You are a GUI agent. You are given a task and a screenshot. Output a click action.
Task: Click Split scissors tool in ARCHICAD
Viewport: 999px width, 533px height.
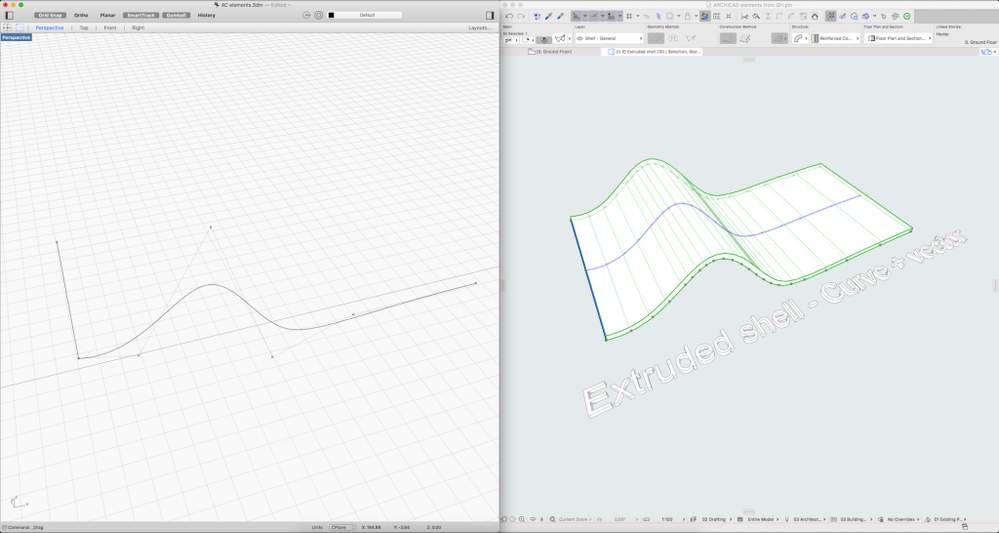click(x=744, y=17)
